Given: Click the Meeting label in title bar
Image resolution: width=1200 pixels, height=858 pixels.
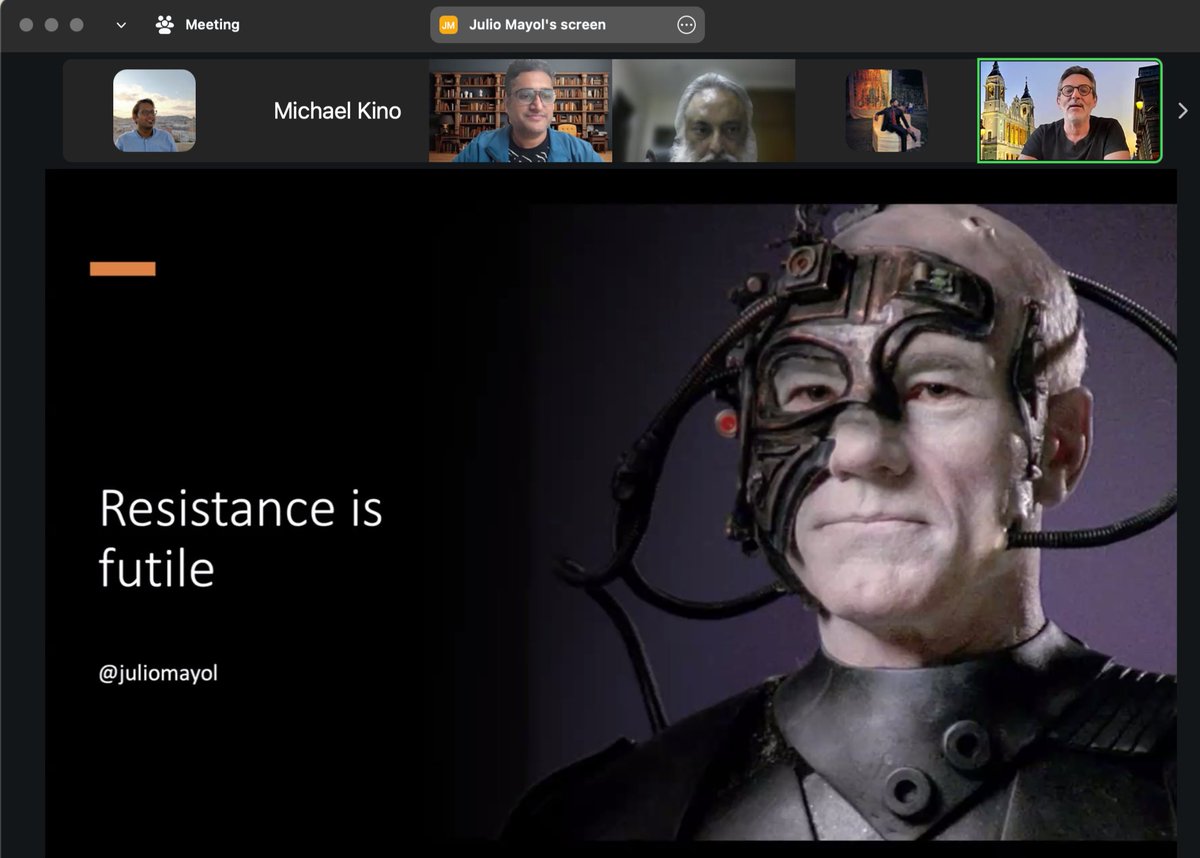Looking at the screenshot, I should click(212, 25).
